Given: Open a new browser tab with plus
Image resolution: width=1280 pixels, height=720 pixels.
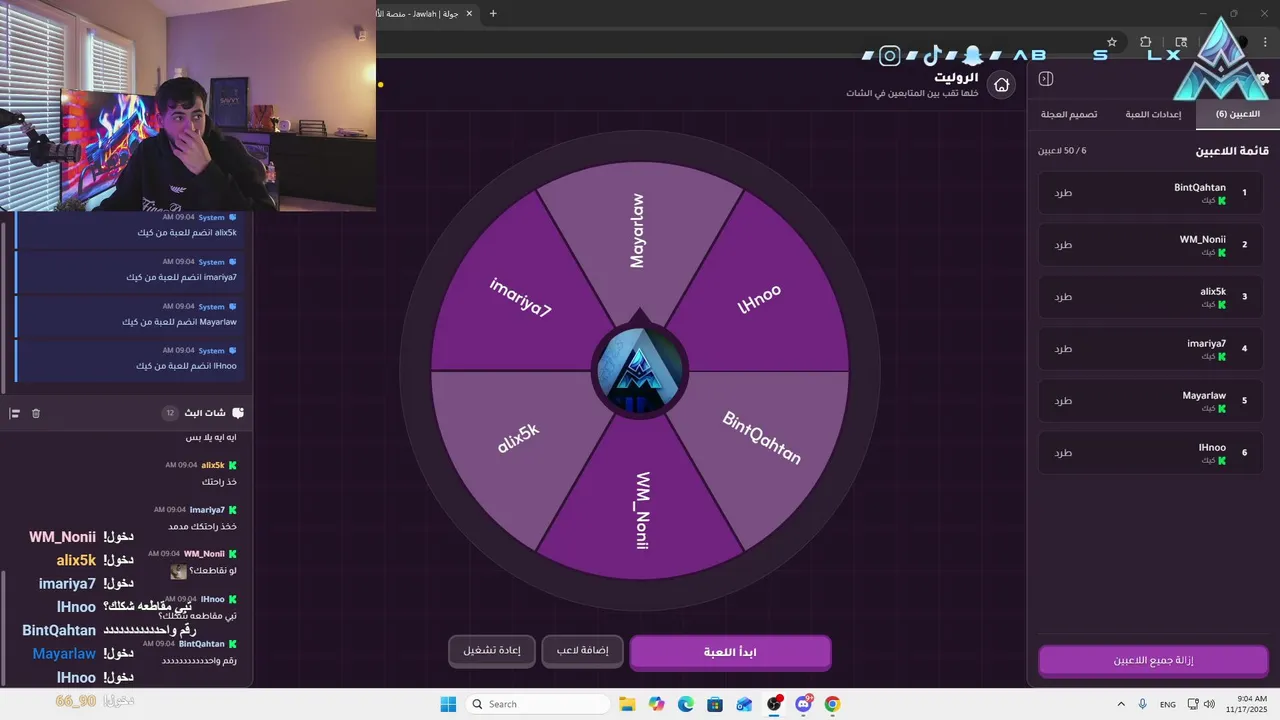Looking at the screenshot, I should 493,13.
